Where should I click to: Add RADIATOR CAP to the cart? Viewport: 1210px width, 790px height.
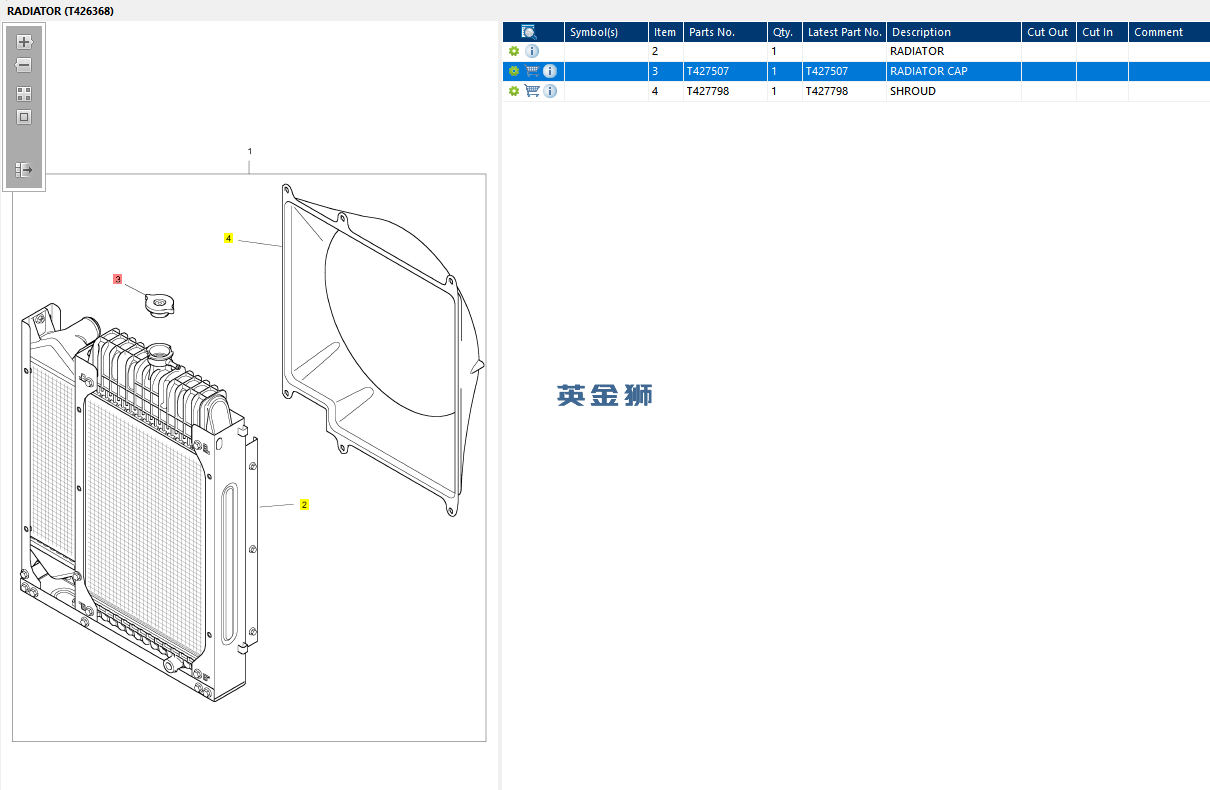tap(532, 71)
